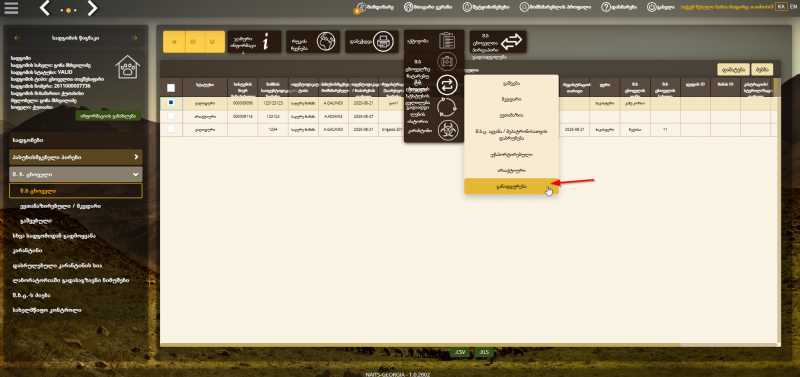
Task: Select the biohazard quarantine icon in submenu
Action: 447,130
